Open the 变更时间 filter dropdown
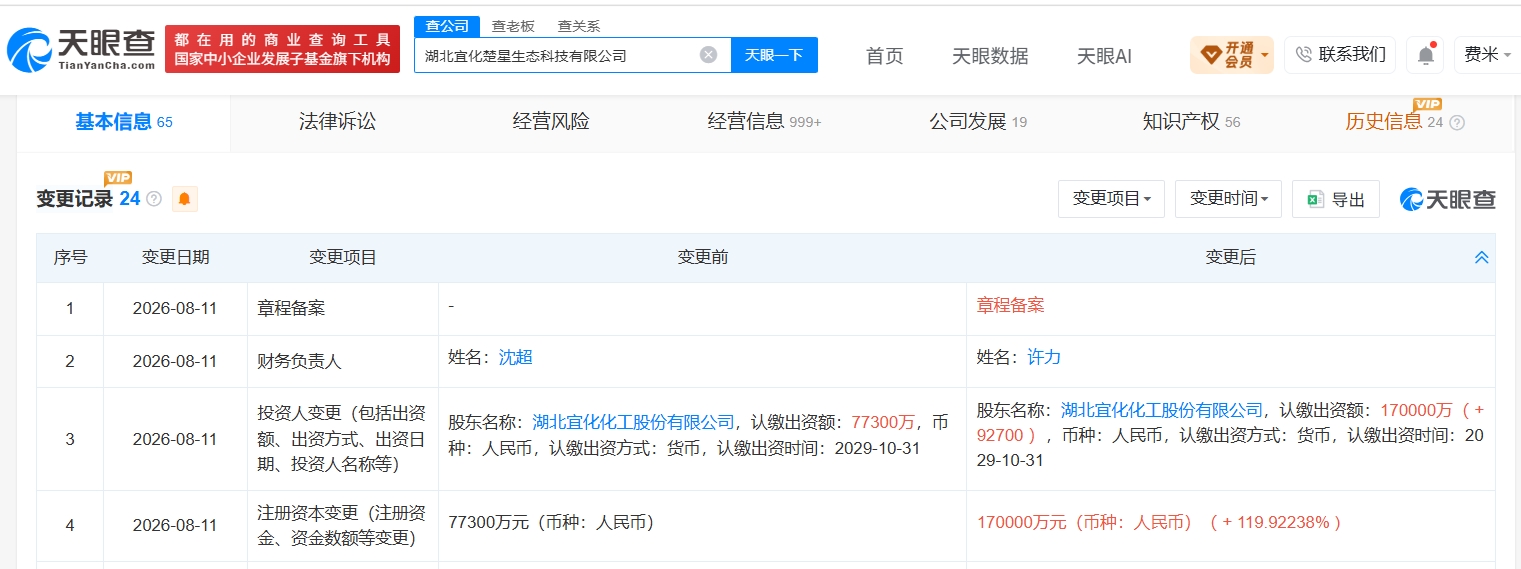 point(1229,199)
